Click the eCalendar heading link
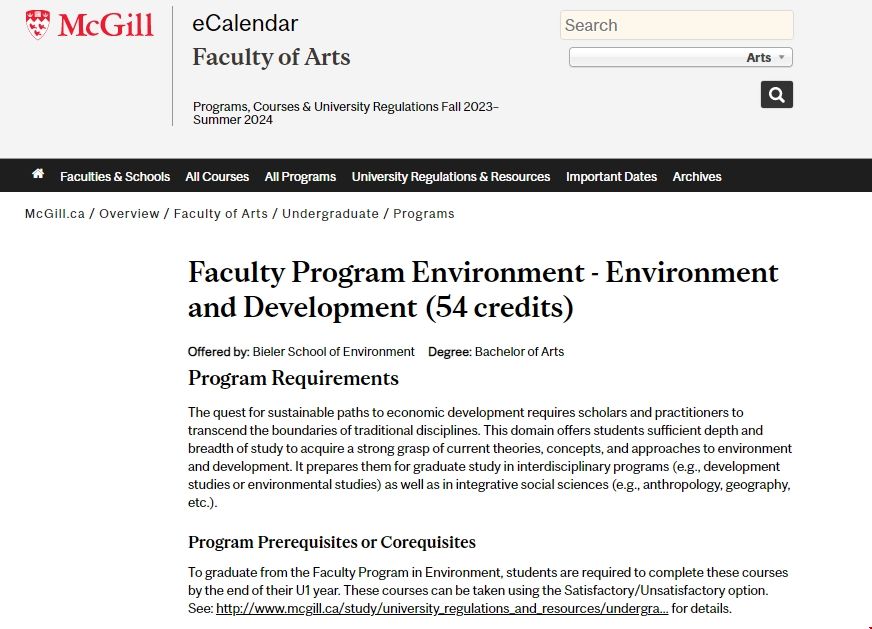Viewport: 872px width, 629px height. 245,23
